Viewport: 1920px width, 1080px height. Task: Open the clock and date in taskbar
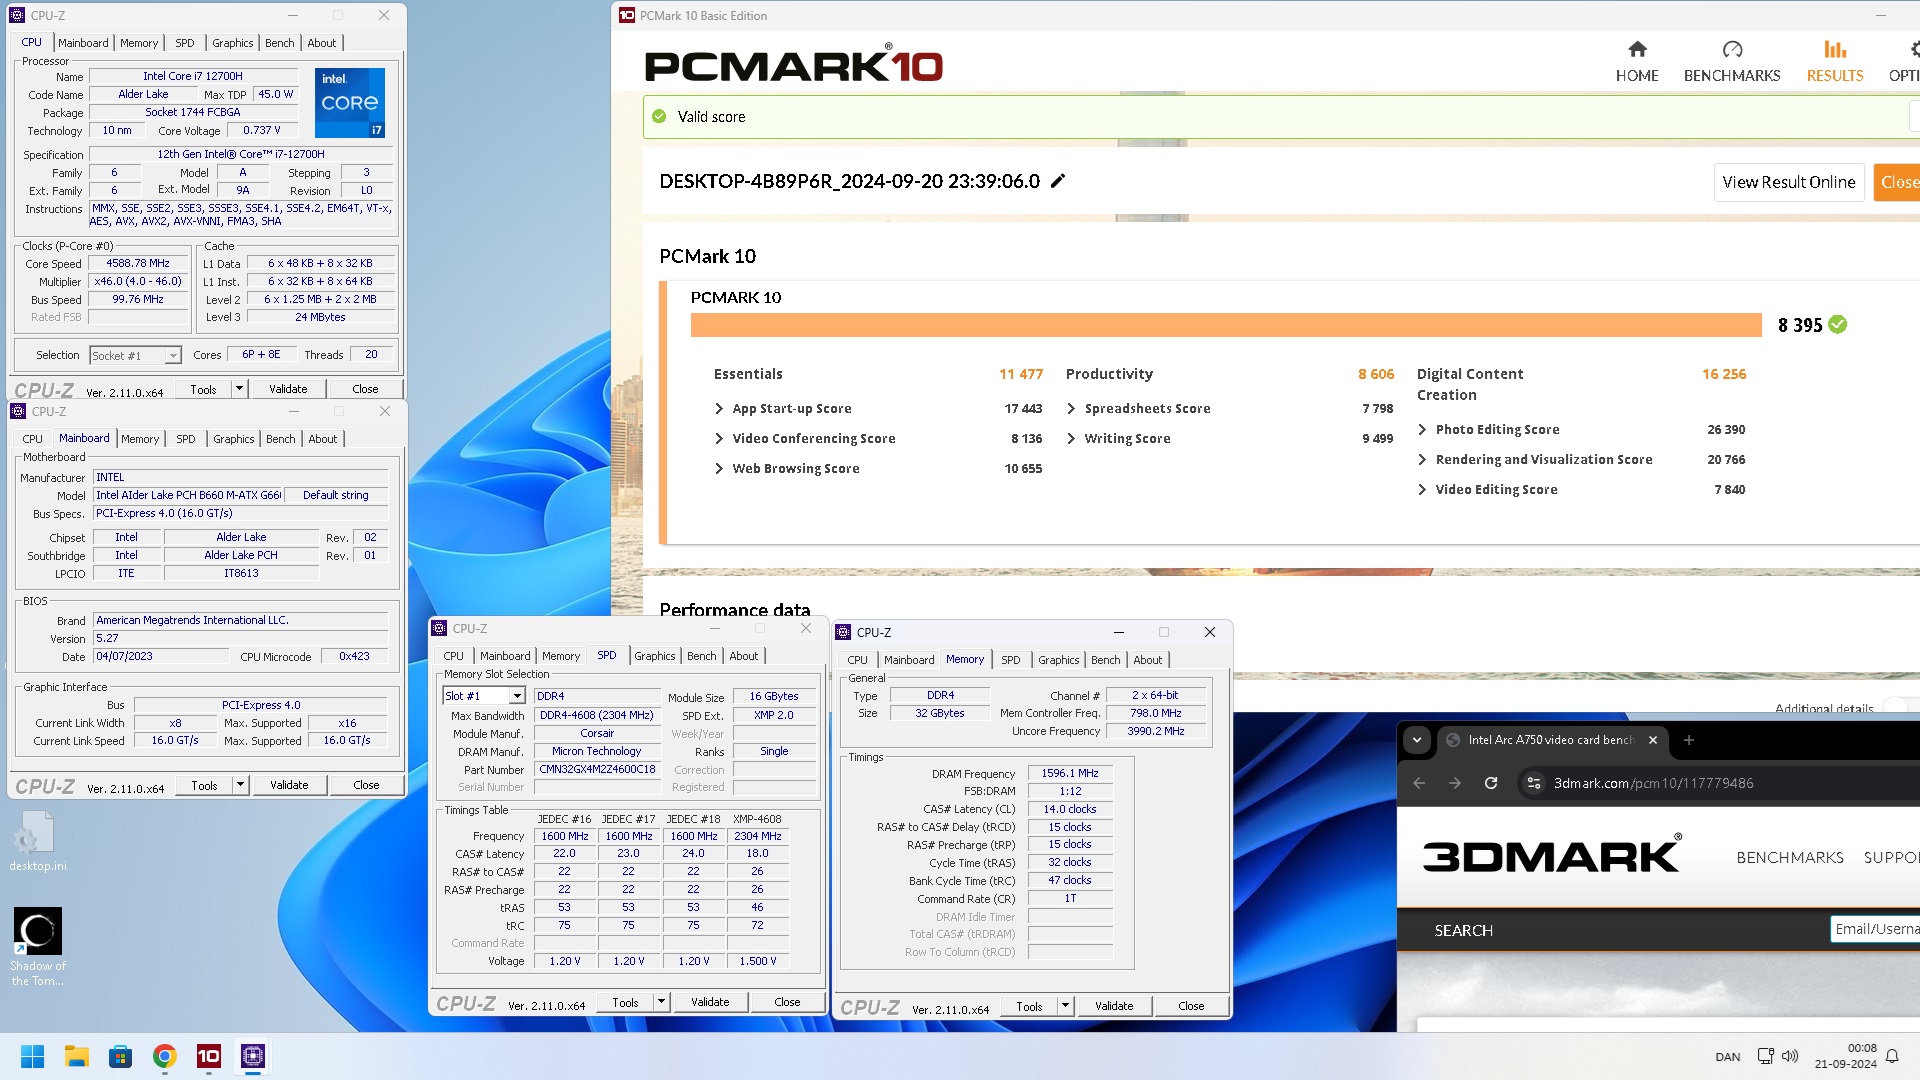[x=1846, y=1056]
